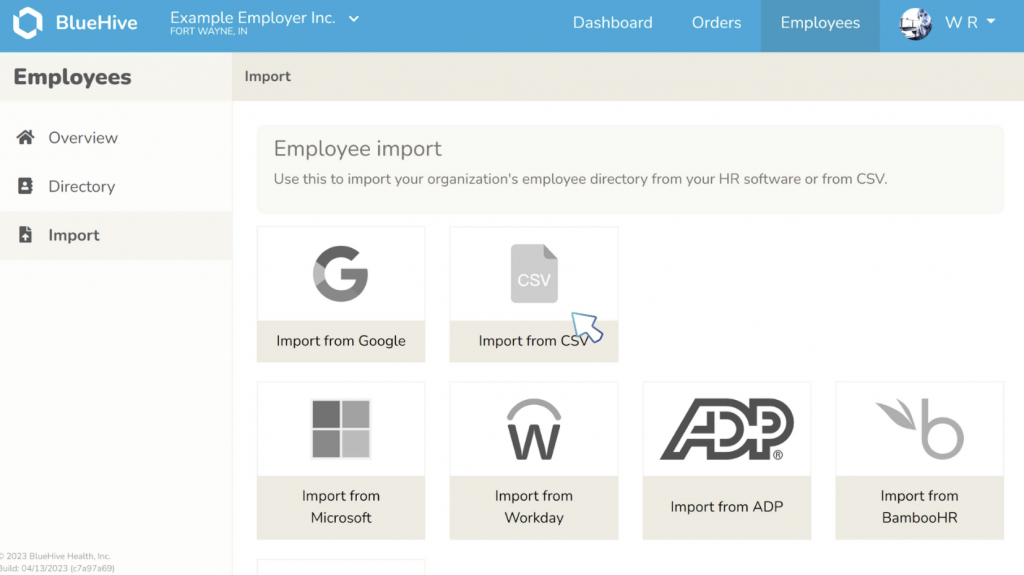This screenshot has width=1024, height=575.
Task: Click the Google G logo
Action: [340, 273]
